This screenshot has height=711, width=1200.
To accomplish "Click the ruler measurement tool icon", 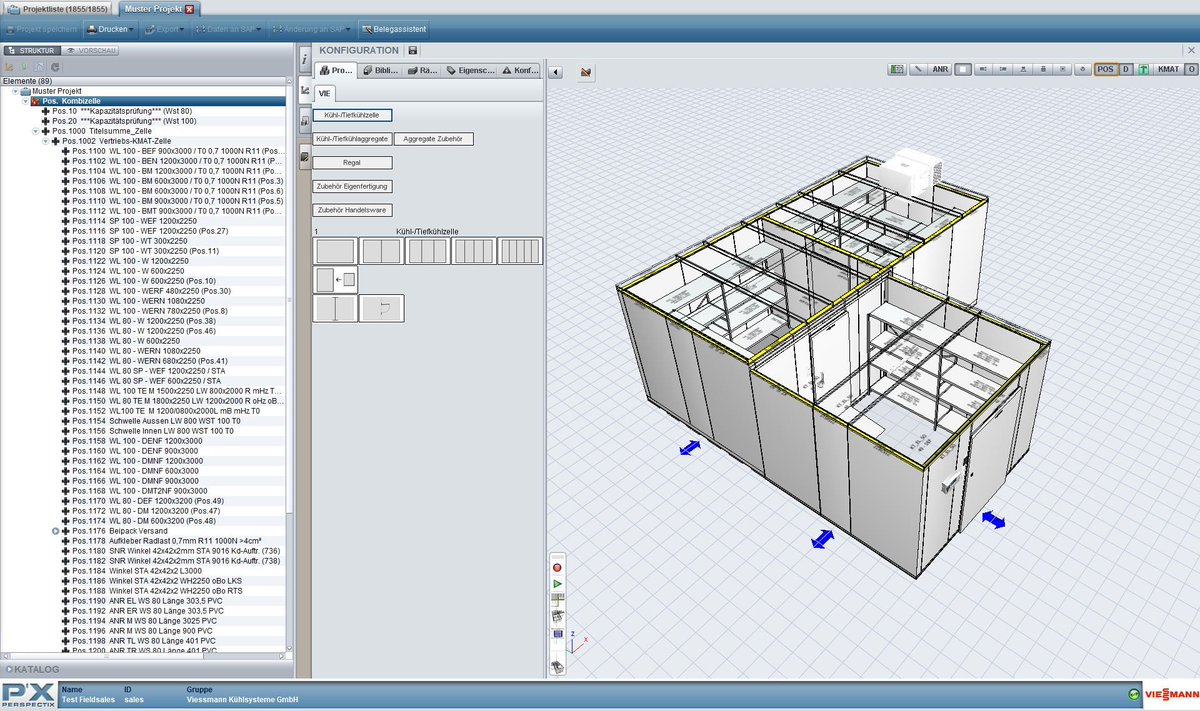I will point(918,70).
